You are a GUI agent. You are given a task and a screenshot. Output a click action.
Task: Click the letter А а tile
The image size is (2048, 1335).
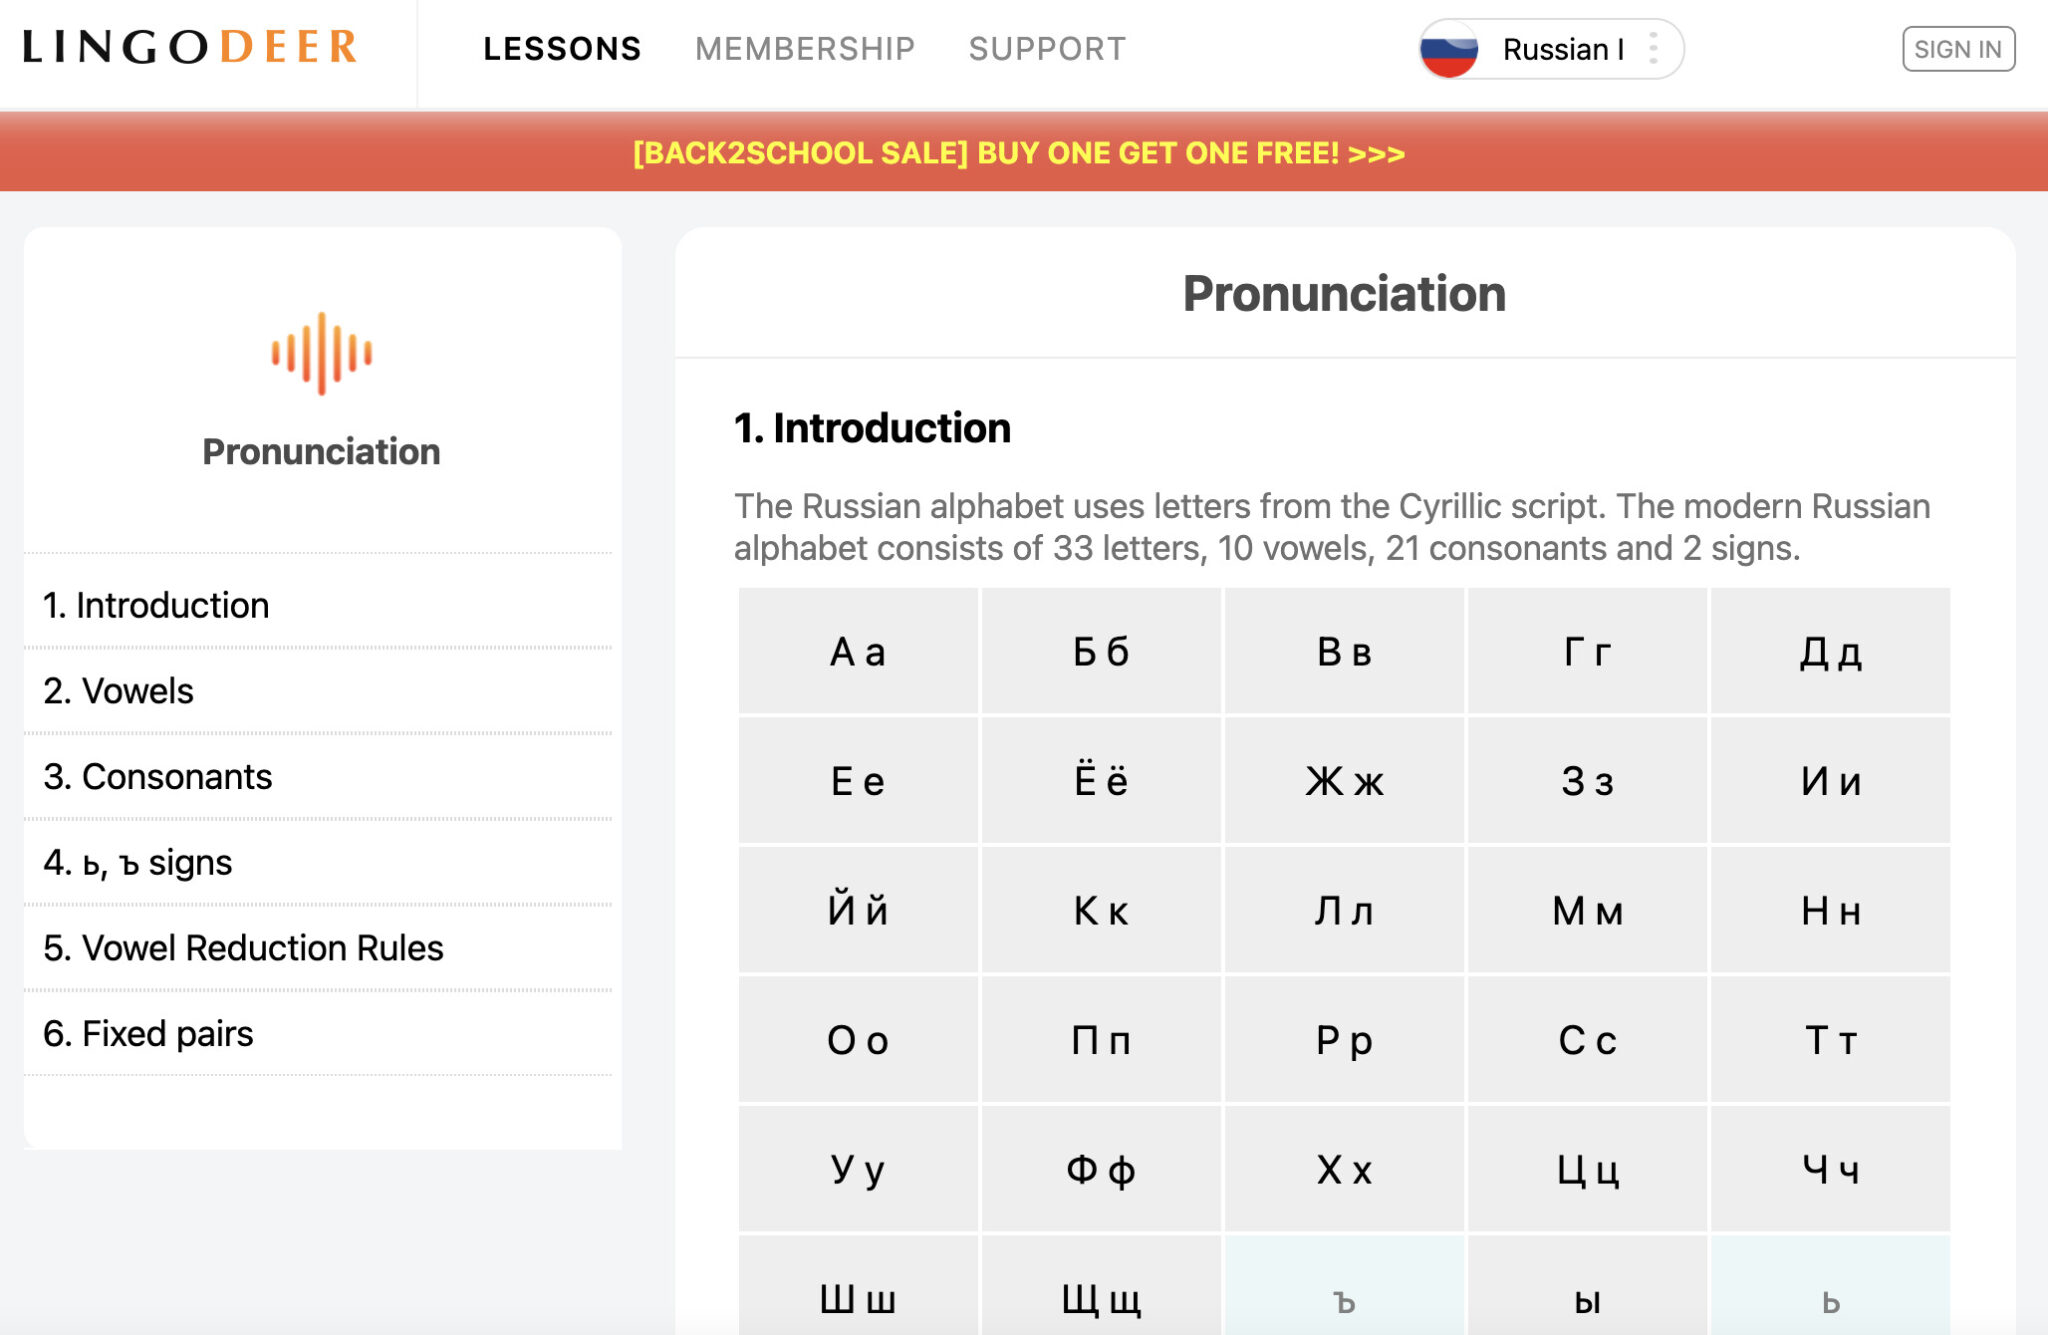click(858, 652)
